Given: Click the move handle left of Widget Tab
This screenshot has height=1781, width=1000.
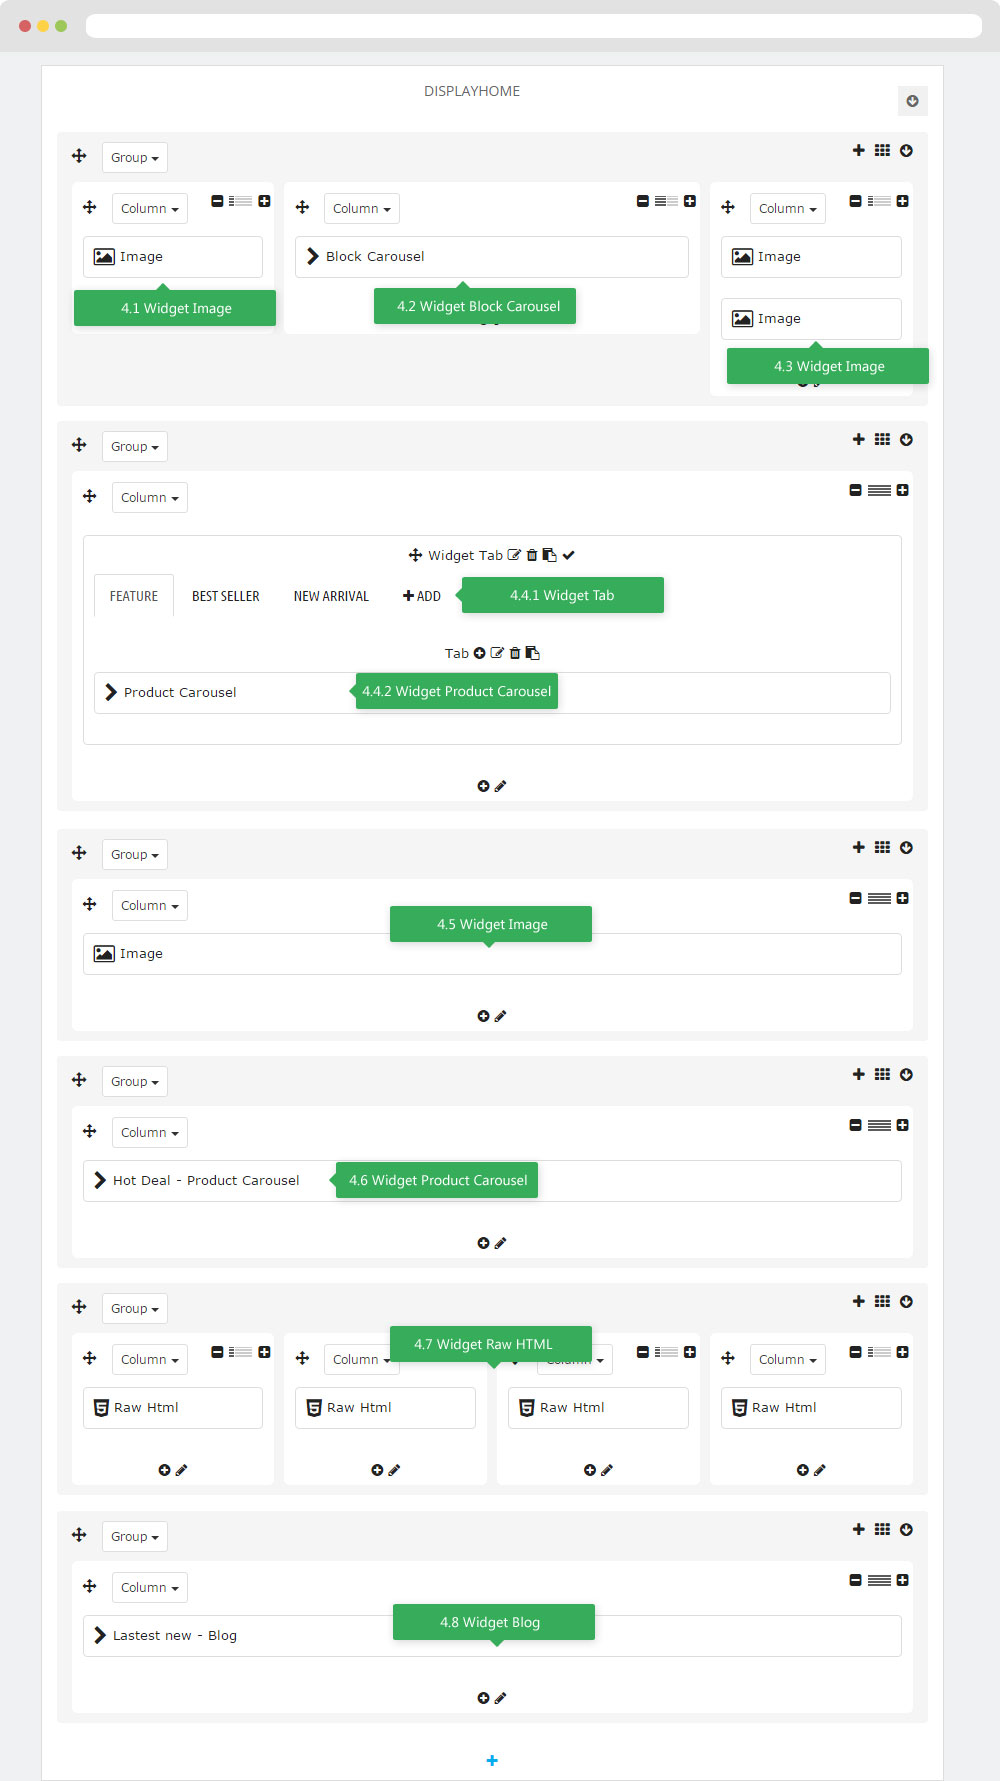Looking at the screenshot, I should click(415, 555).
